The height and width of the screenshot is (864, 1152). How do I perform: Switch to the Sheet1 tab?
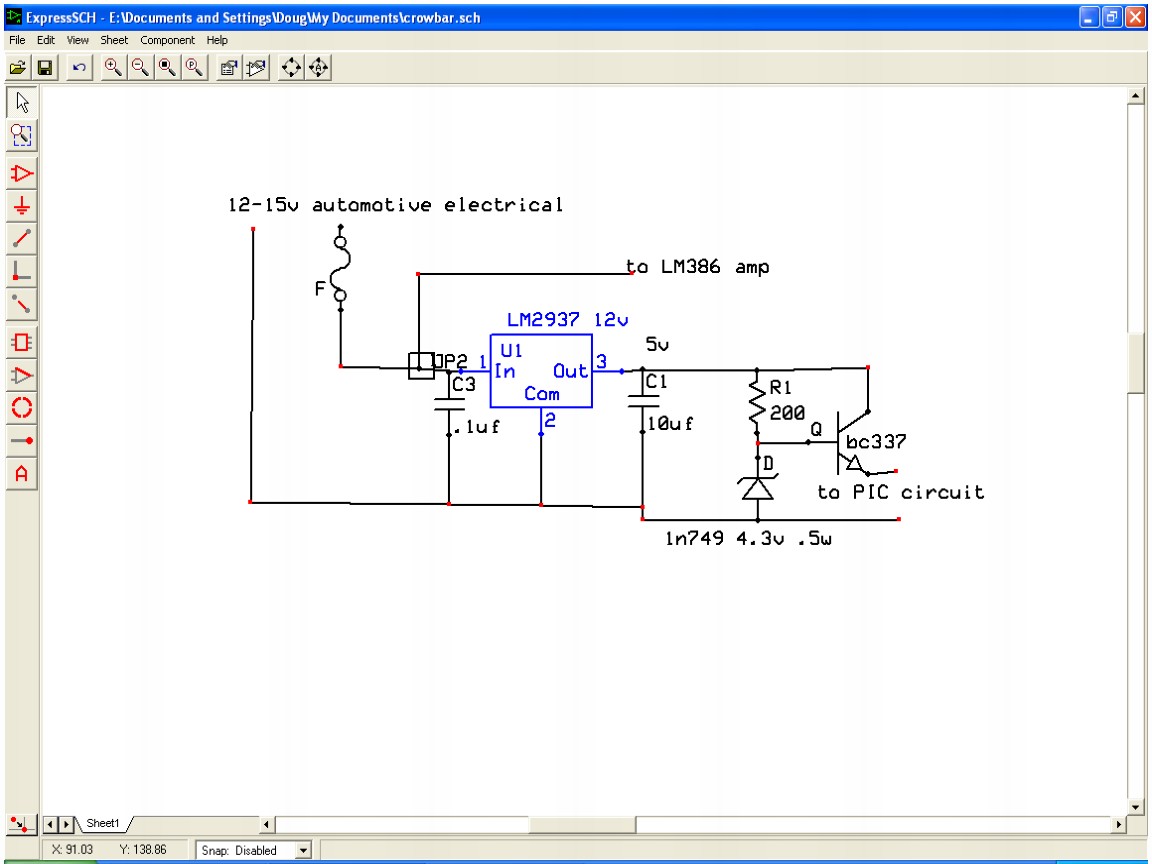[102, 824]
